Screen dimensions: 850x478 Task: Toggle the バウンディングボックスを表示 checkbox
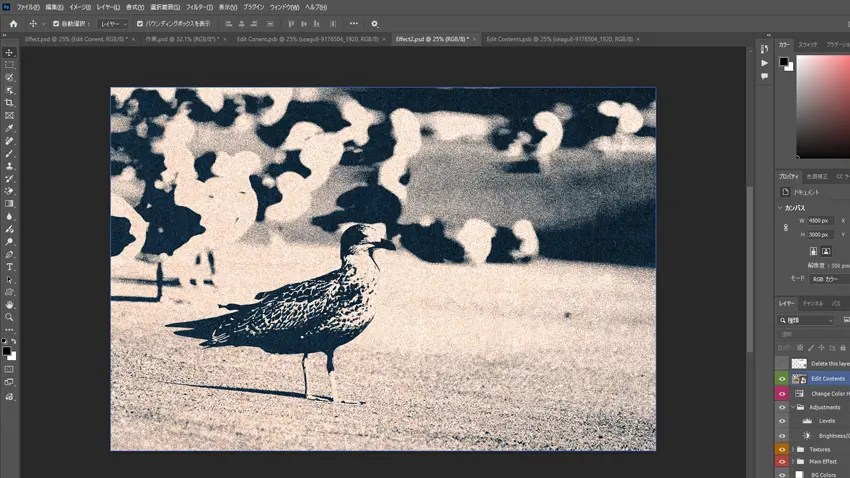pos(139,23)
